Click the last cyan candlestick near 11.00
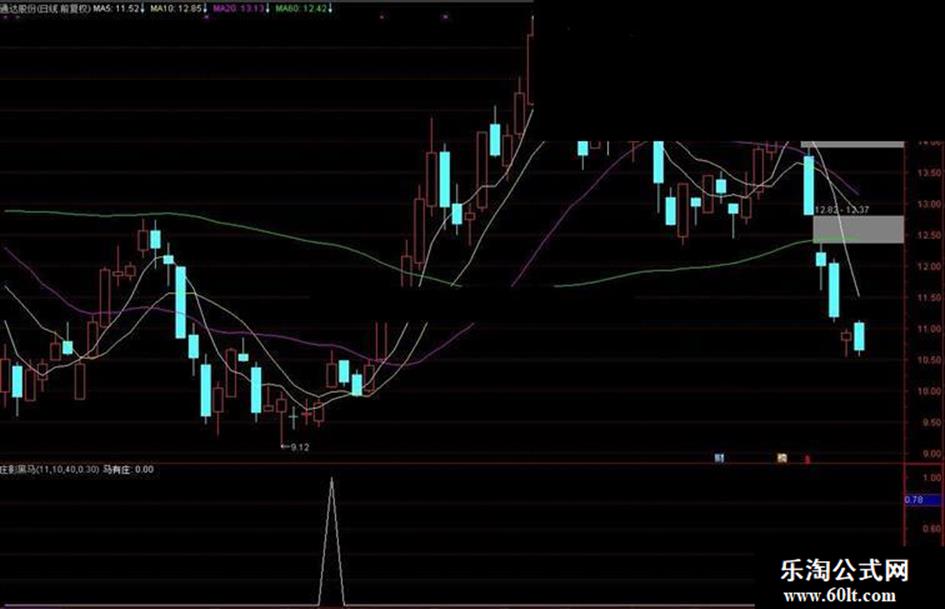Screen dimensions: 945x609 point(859,336)
